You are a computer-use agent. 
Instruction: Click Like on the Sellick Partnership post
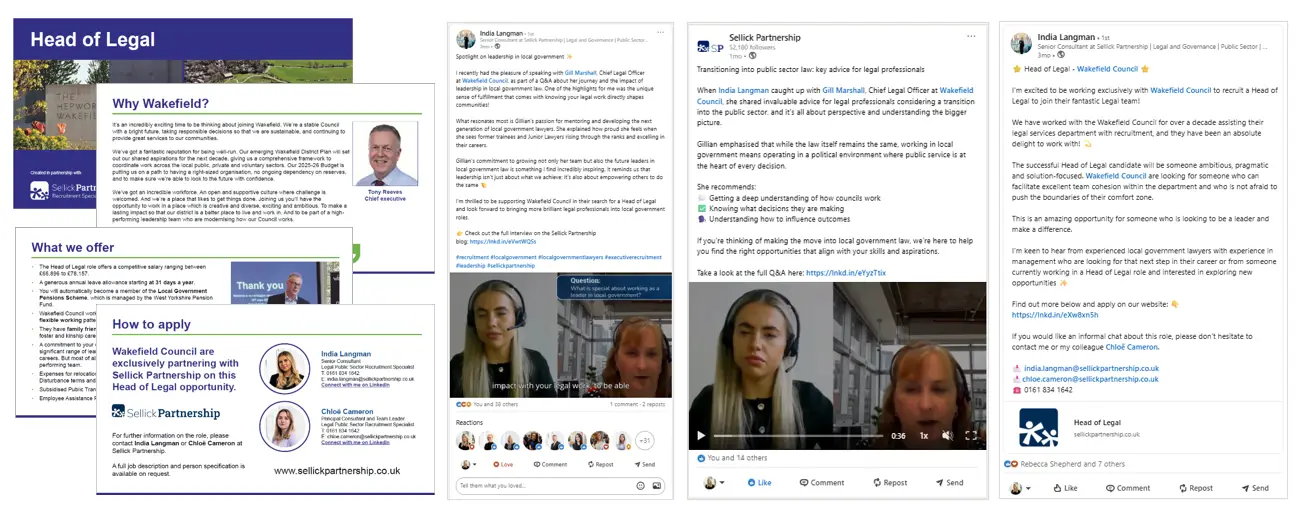[x=759, y=482]
